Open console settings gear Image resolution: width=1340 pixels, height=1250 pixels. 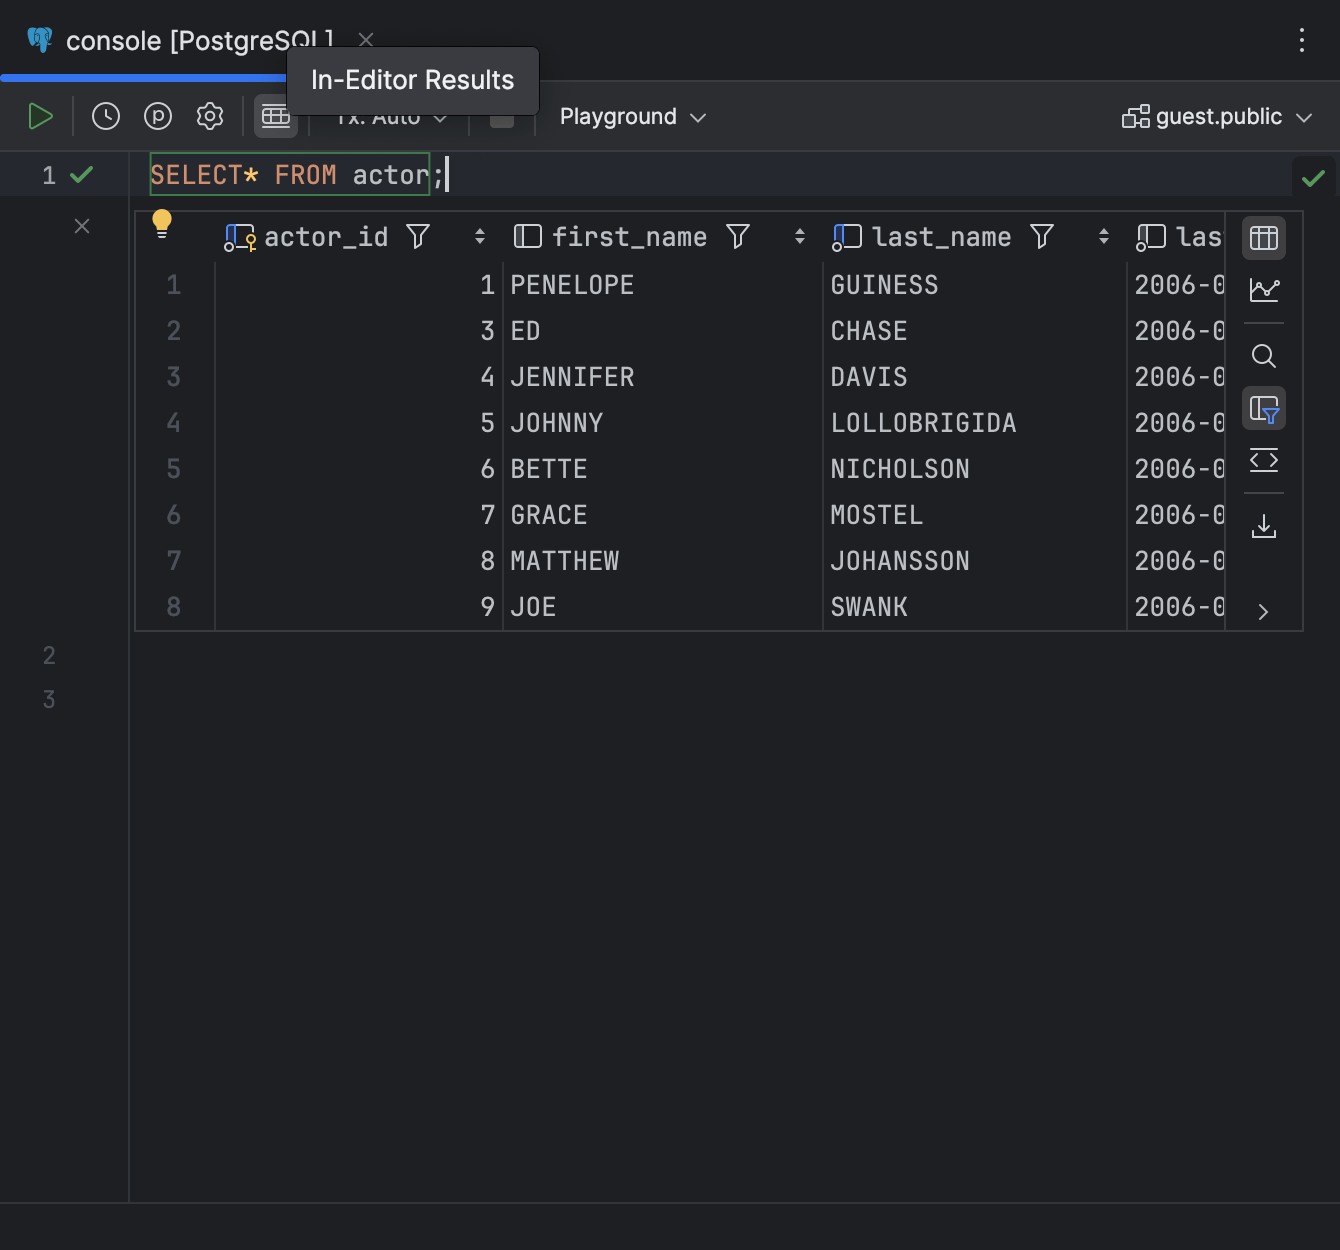tap(209, 116)
